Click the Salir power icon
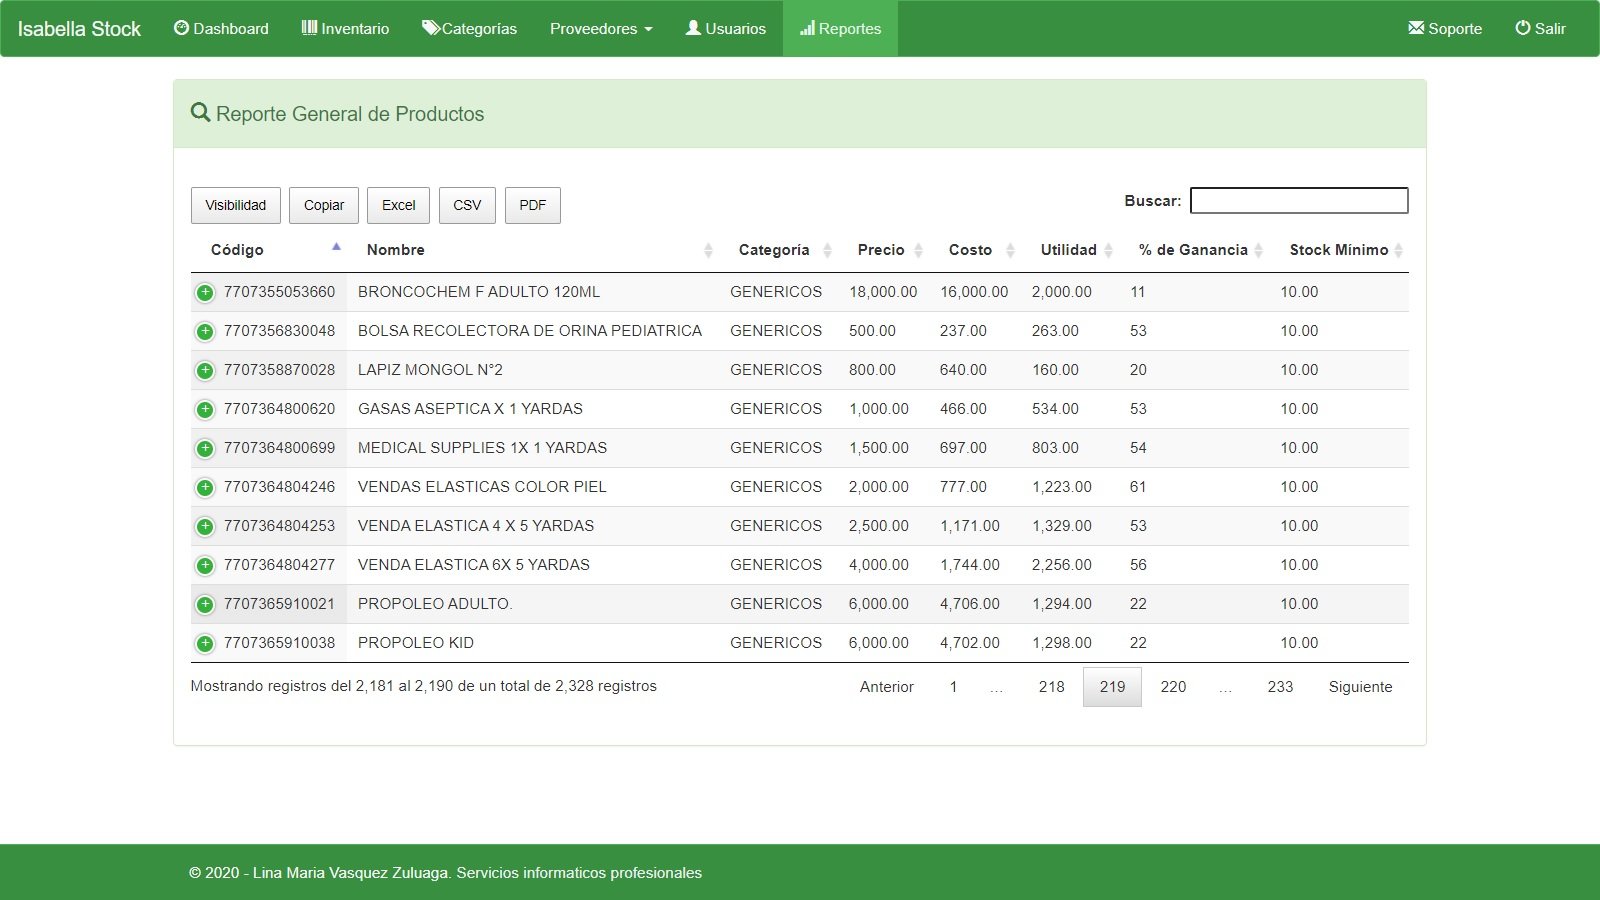1600x900 pixels. [x=1523, y=28]
